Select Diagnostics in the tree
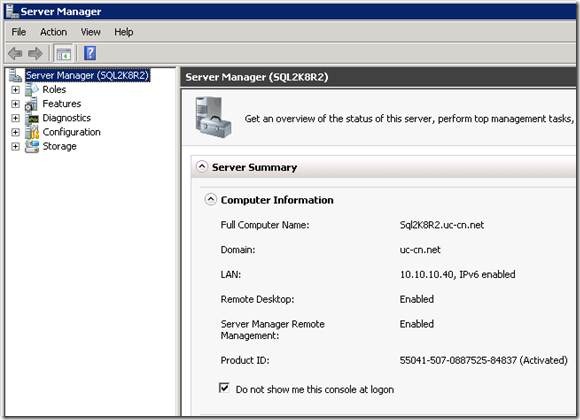The height and width of the screenshot is (420, 580). pyautogui.click(x=67, y=118)
